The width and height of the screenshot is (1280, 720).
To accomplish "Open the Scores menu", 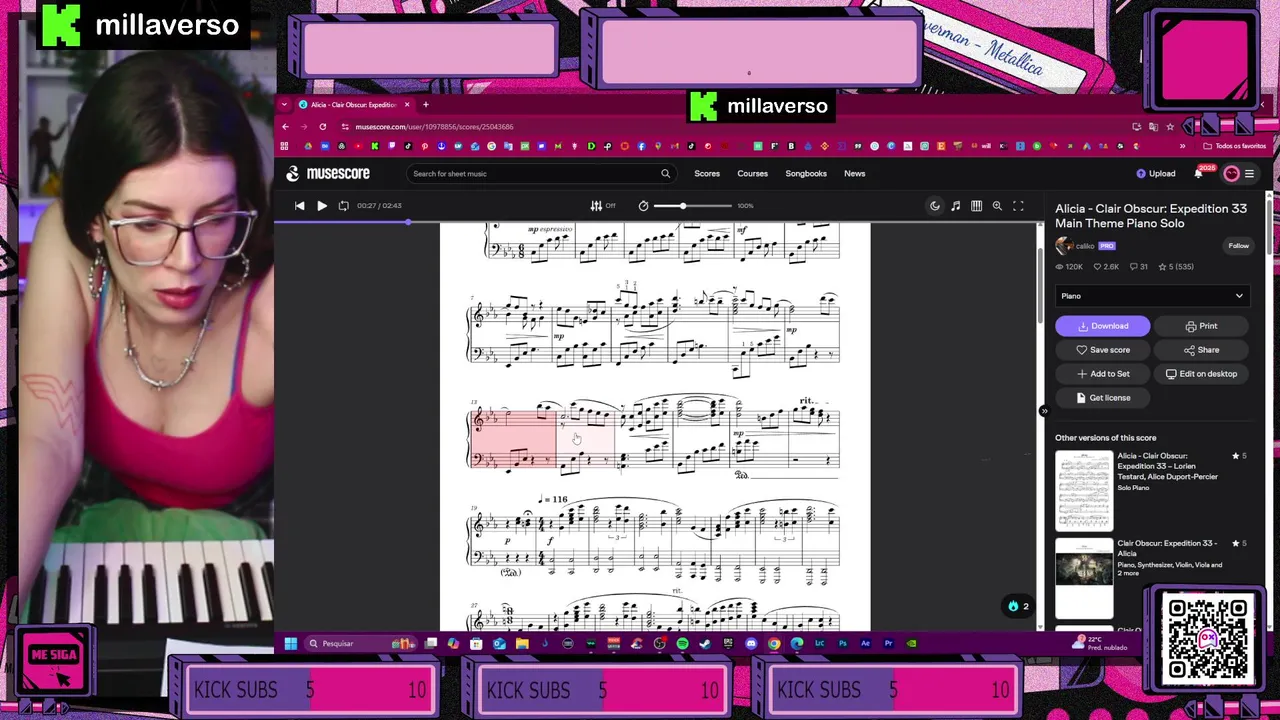I will [707, 173].
